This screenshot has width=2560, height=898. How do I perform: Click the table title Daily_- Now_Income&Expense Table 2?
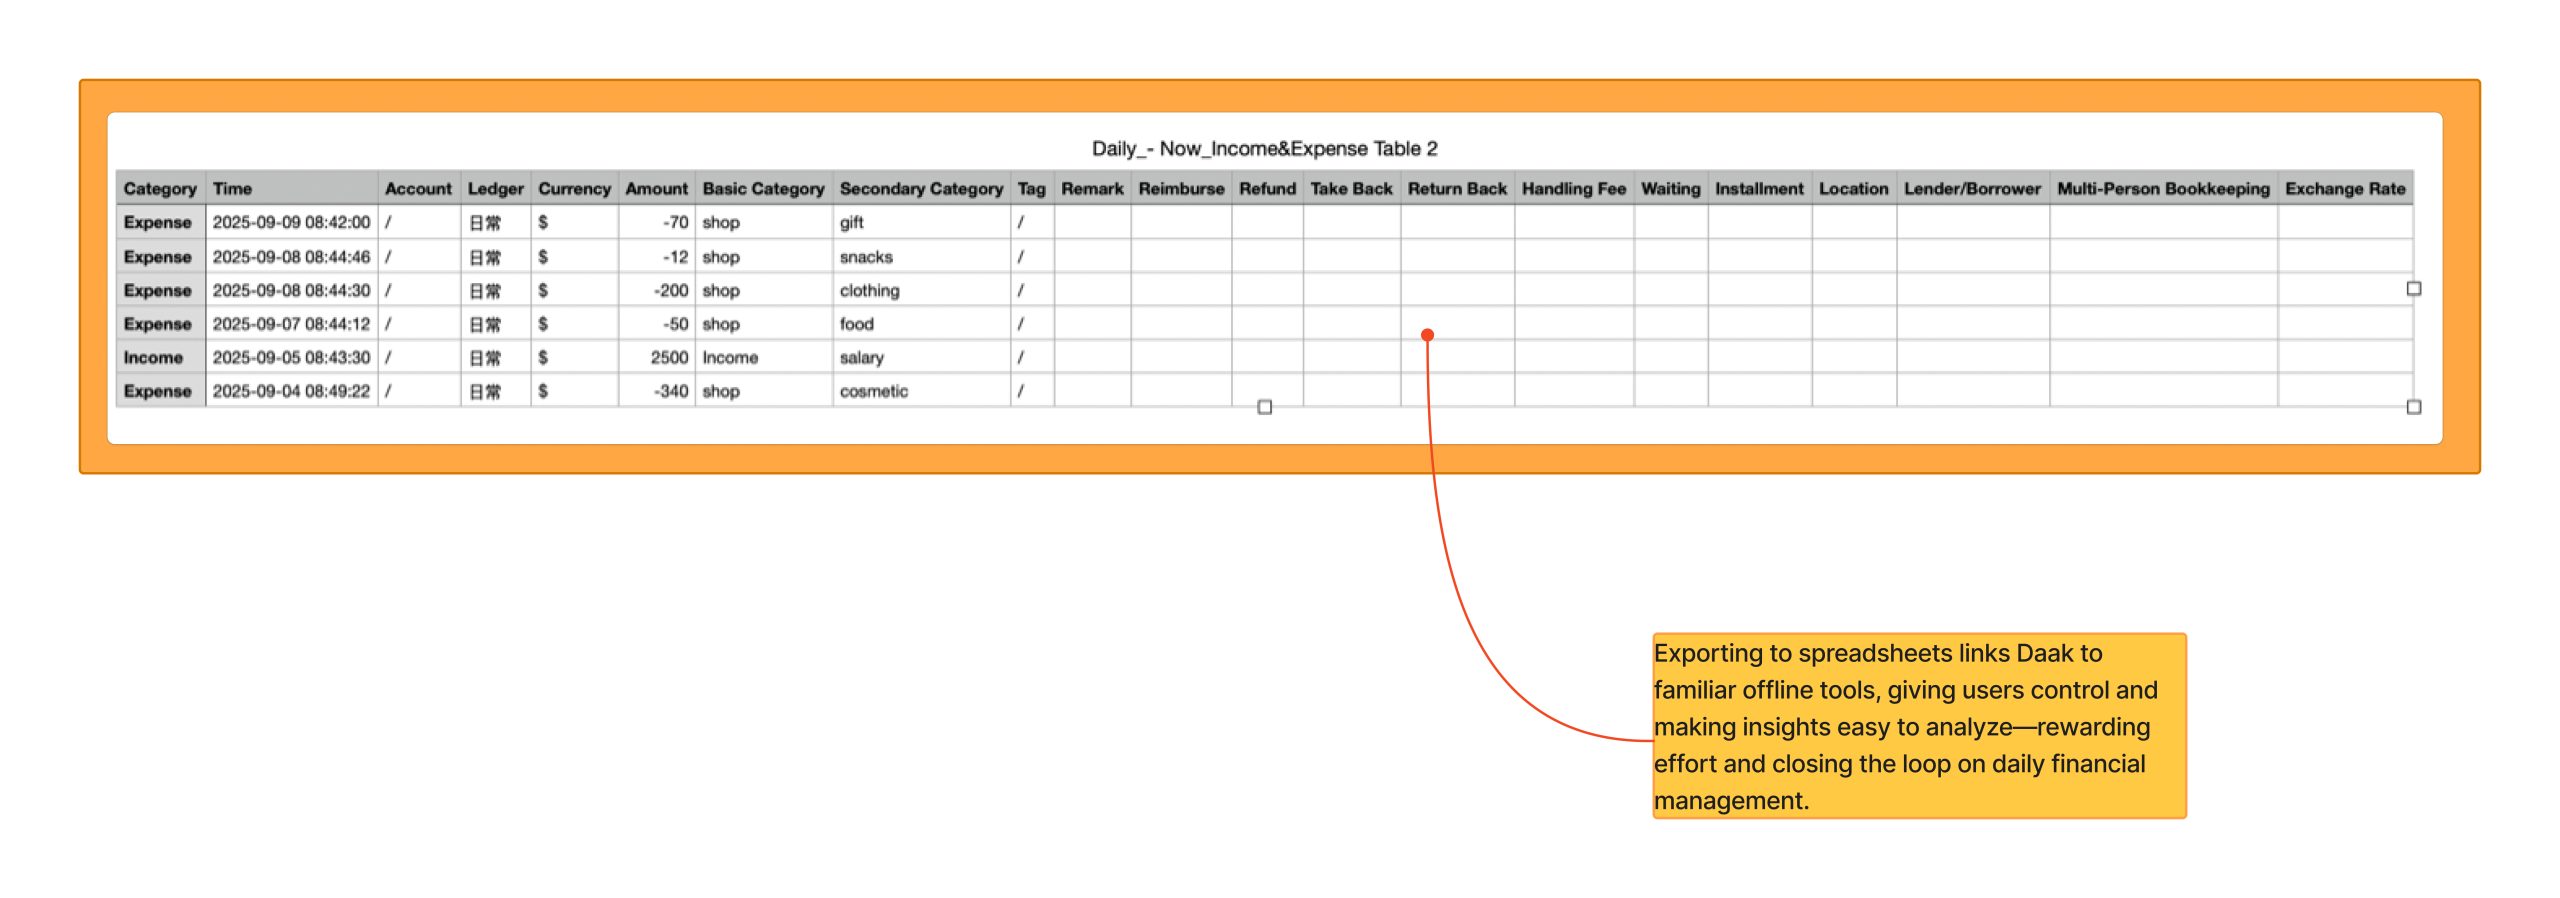(1264, 149)
